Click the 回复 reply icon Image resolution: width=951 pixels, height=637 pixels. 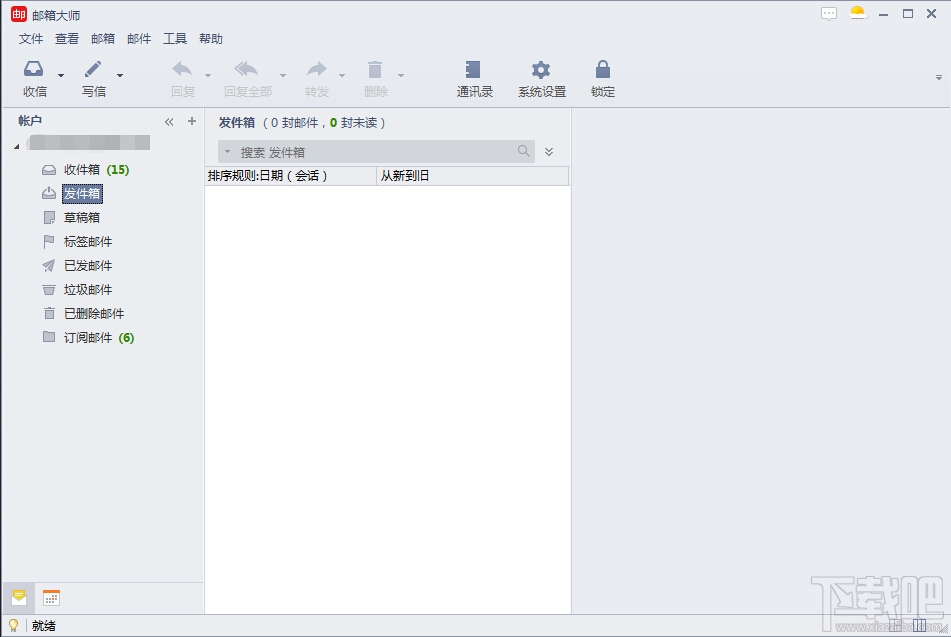pyautogui.click(x=182, y=69)
